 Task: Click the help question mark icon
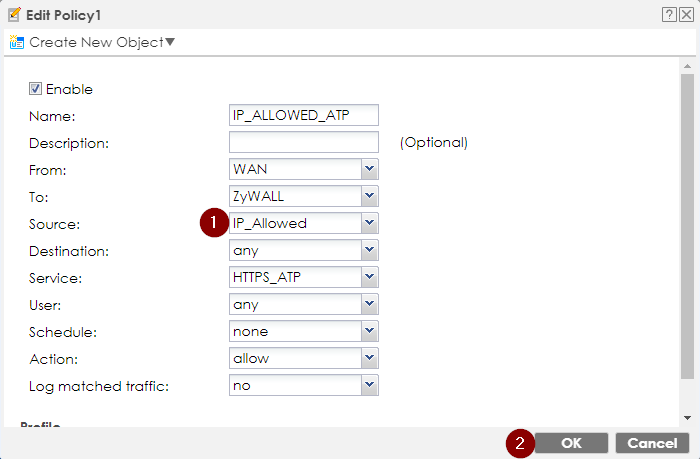[x=667, y=15]
